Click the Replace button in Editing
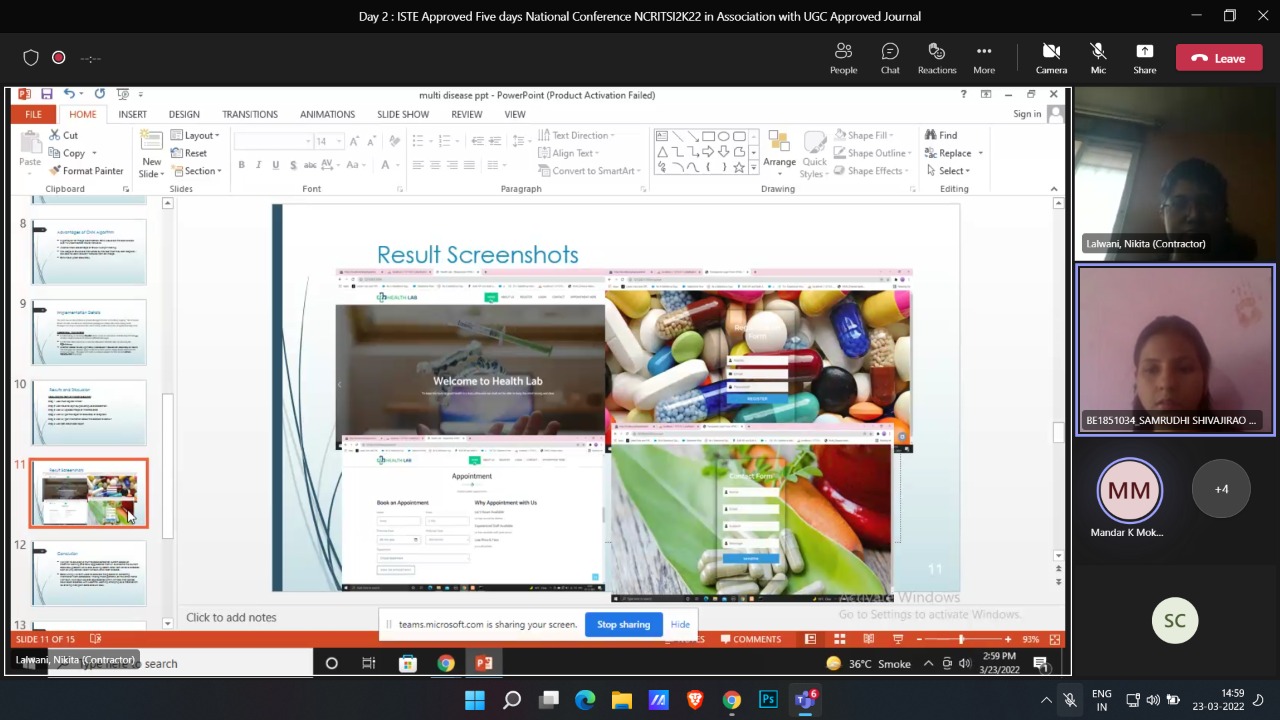This screenshot has height=720, width=1280. pos(948,153)
